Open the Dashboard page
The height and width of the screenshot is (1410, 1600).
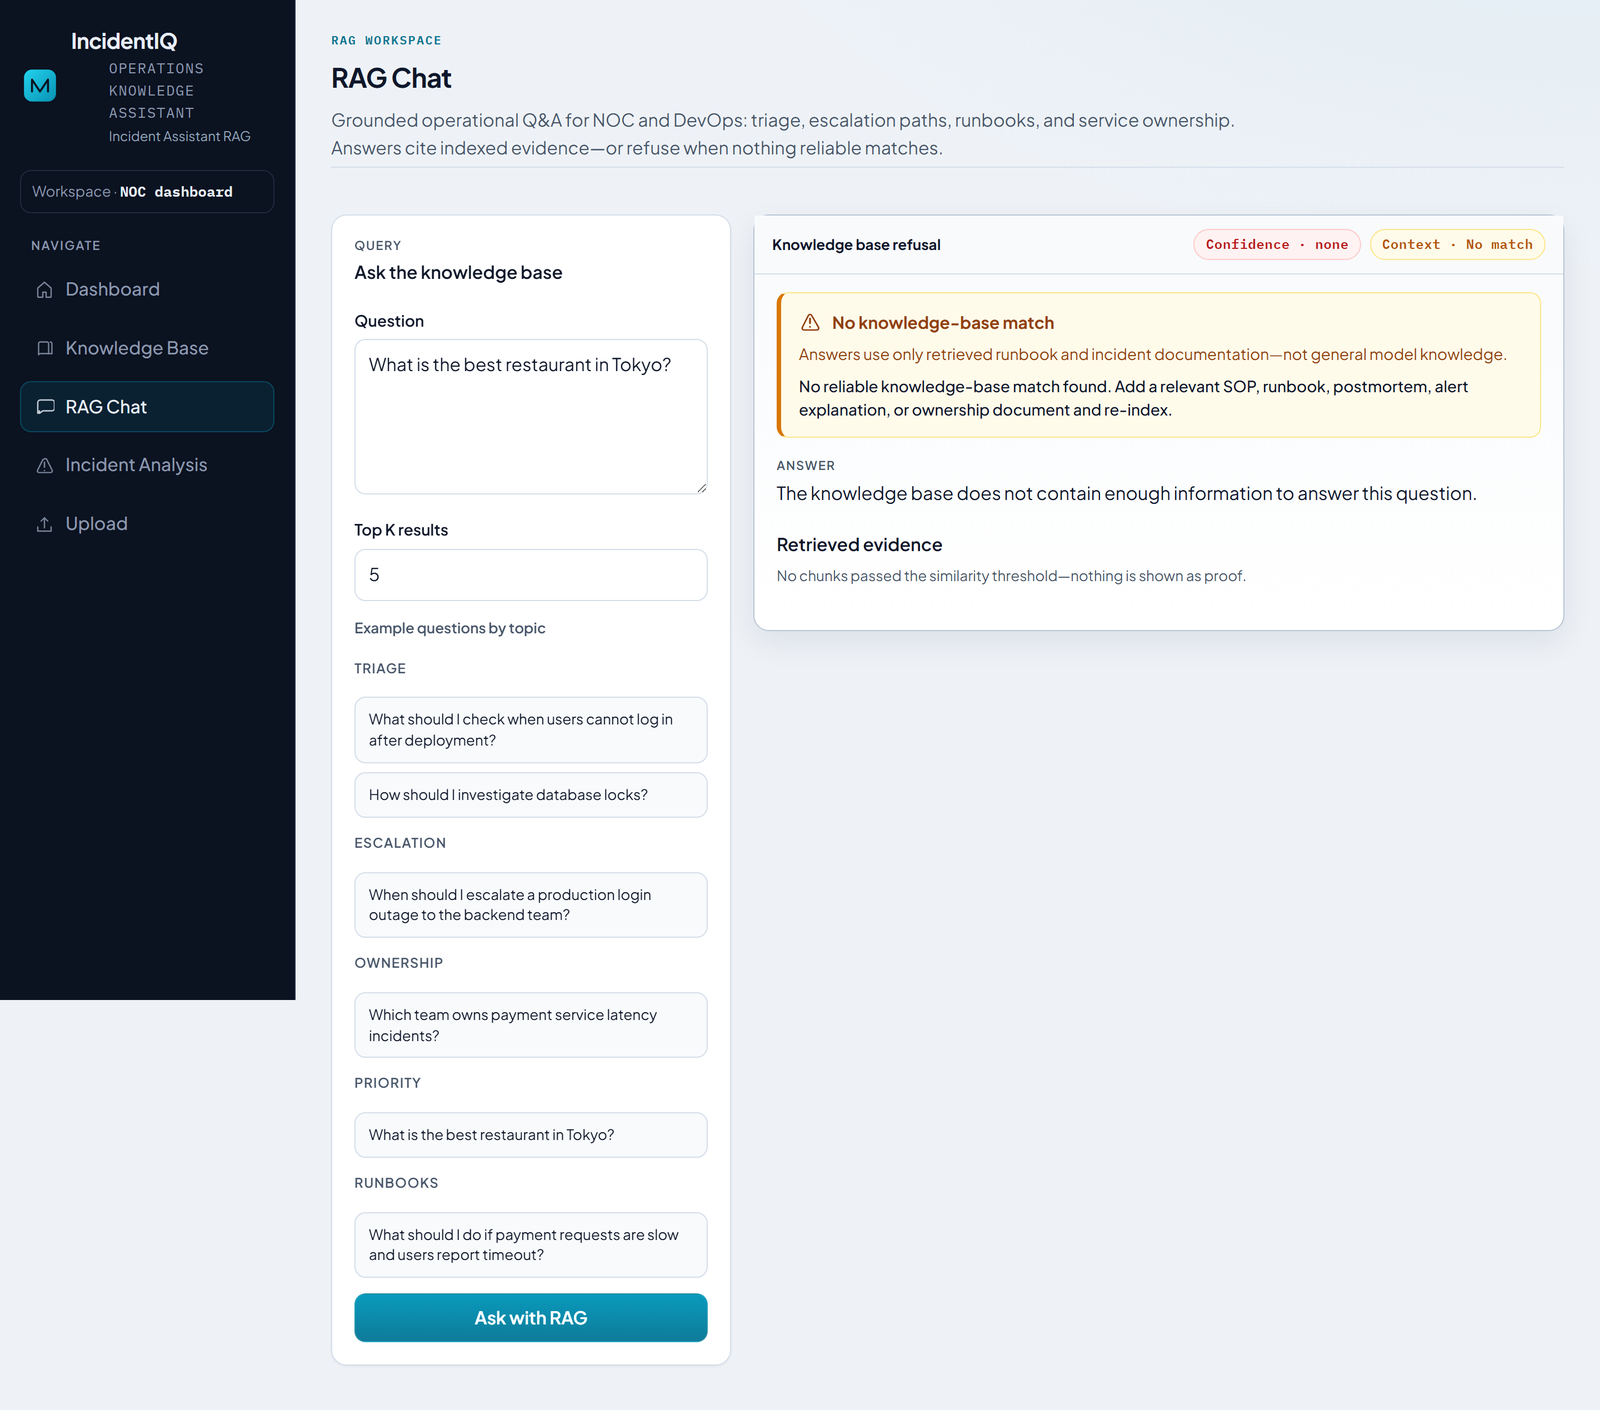click(147, 289)
